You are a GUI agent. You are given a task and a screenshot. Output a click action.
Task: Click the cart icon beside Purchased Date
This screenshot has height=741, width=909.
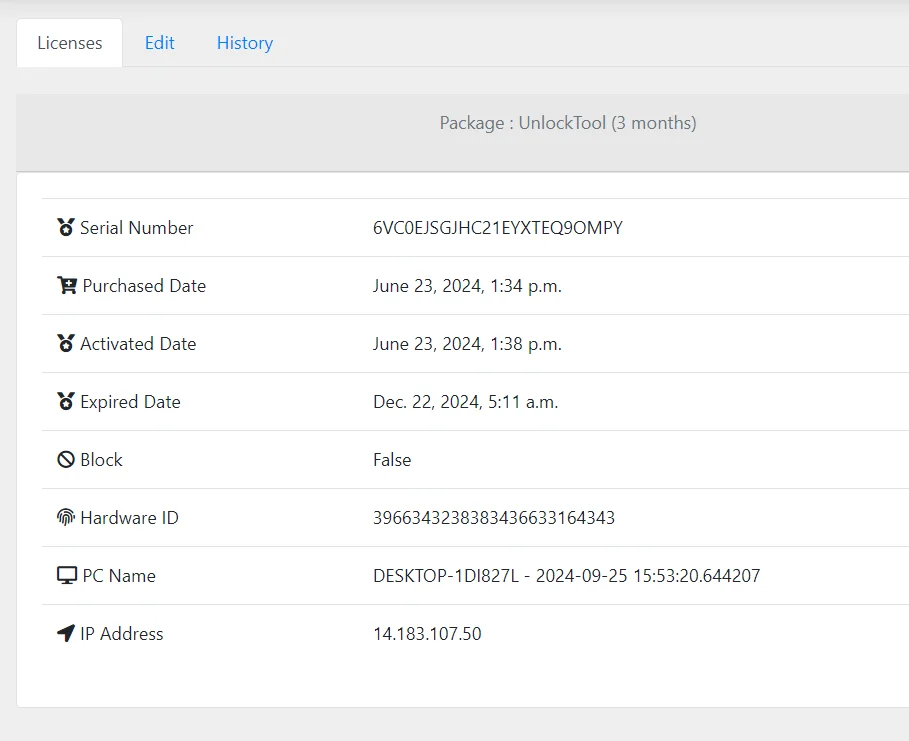(67, 285)
